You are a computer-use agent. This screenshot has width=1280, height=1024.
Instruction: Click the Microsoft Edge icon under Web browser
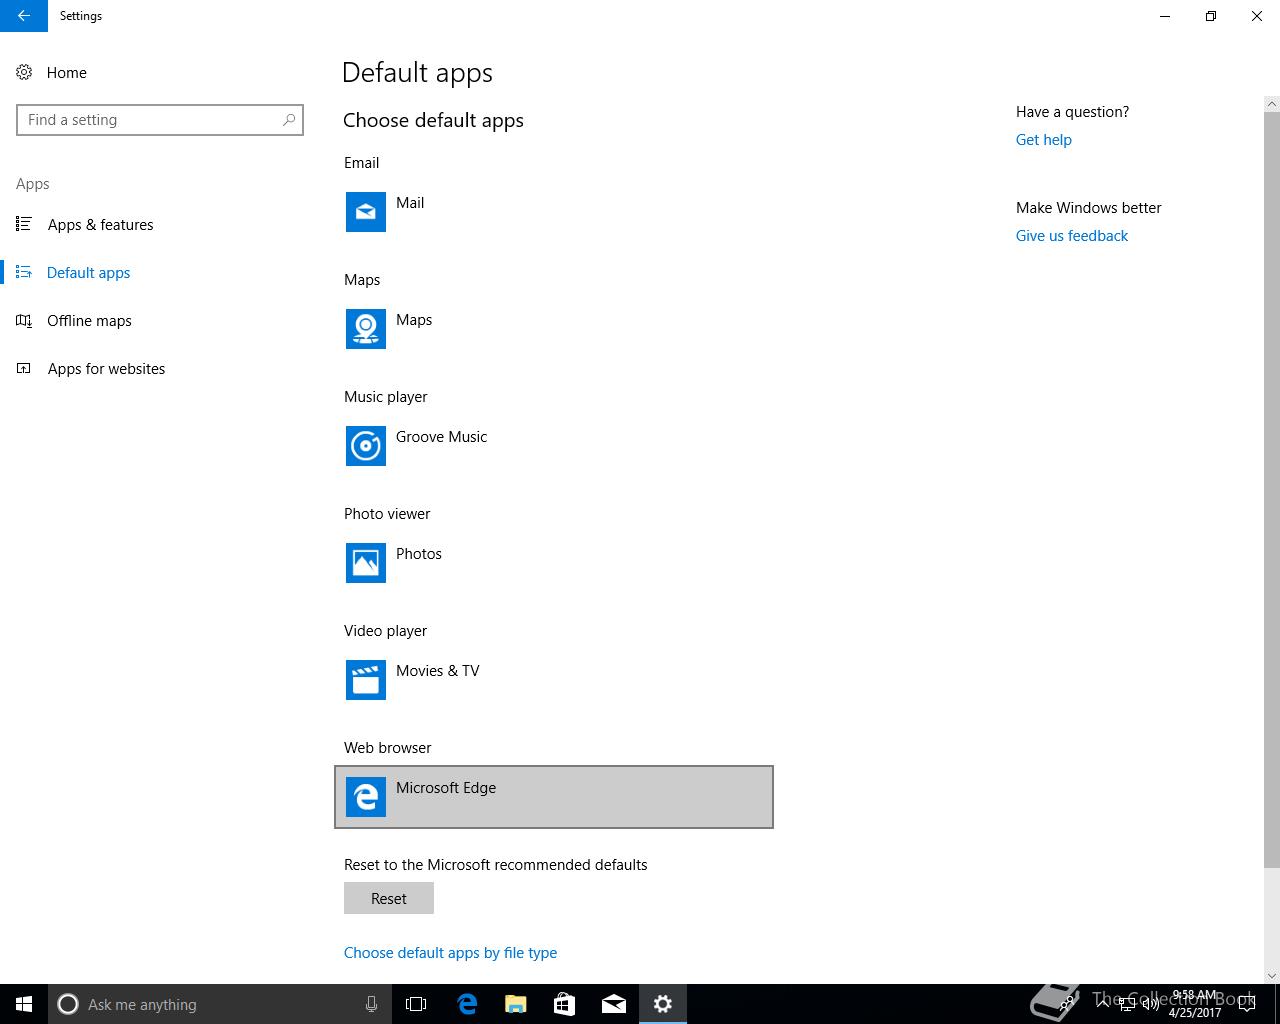click(x=366, y=797)
